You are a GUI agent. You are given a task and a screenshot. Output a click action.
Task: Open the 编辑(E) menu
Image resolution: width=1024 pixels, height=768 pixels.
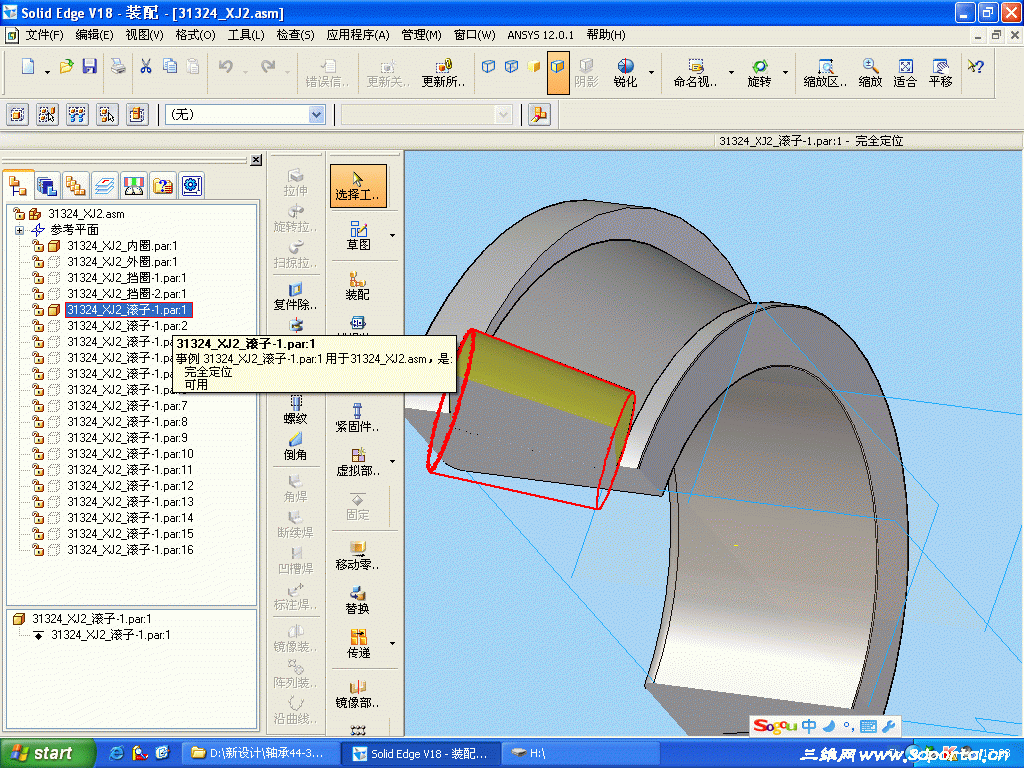94,35
